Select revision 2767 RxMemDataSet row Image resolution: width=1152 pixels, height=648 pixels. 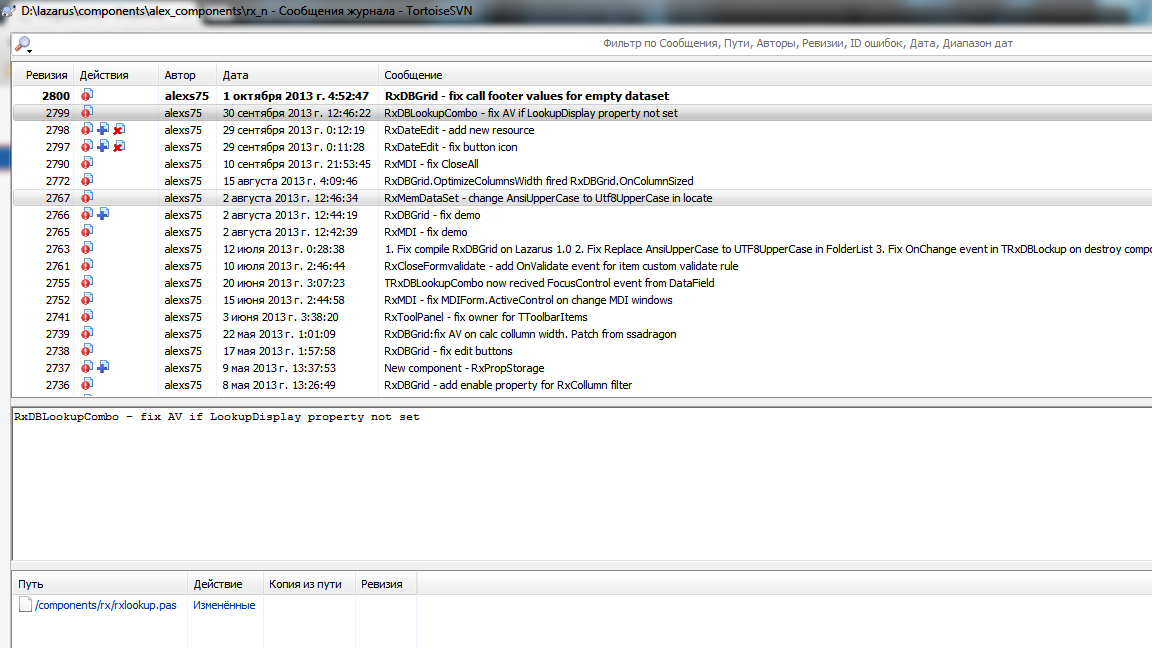548,198
